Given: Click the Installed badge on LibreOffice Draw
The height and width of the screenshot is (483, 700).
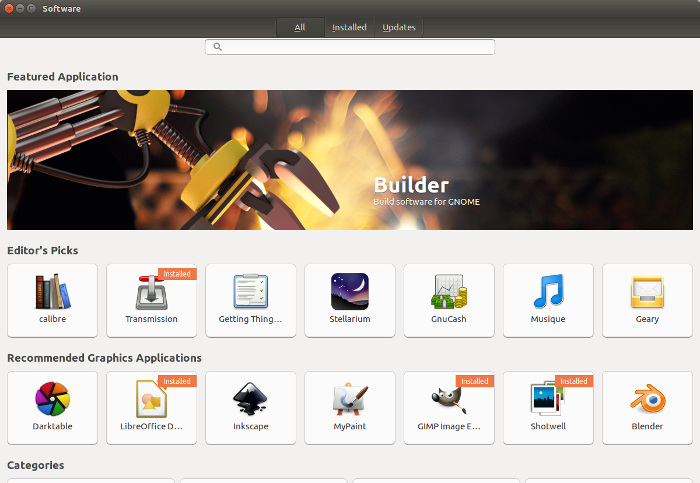Looking at the screenshot, I should [177, 381].
